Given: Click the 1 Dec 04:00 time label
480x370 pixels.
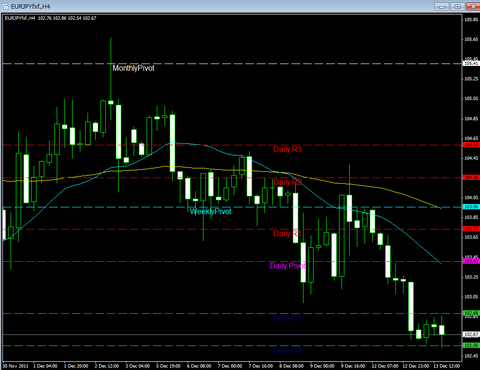Looking at the screenshot, I should pyautogui.click(x=45, y=366).
